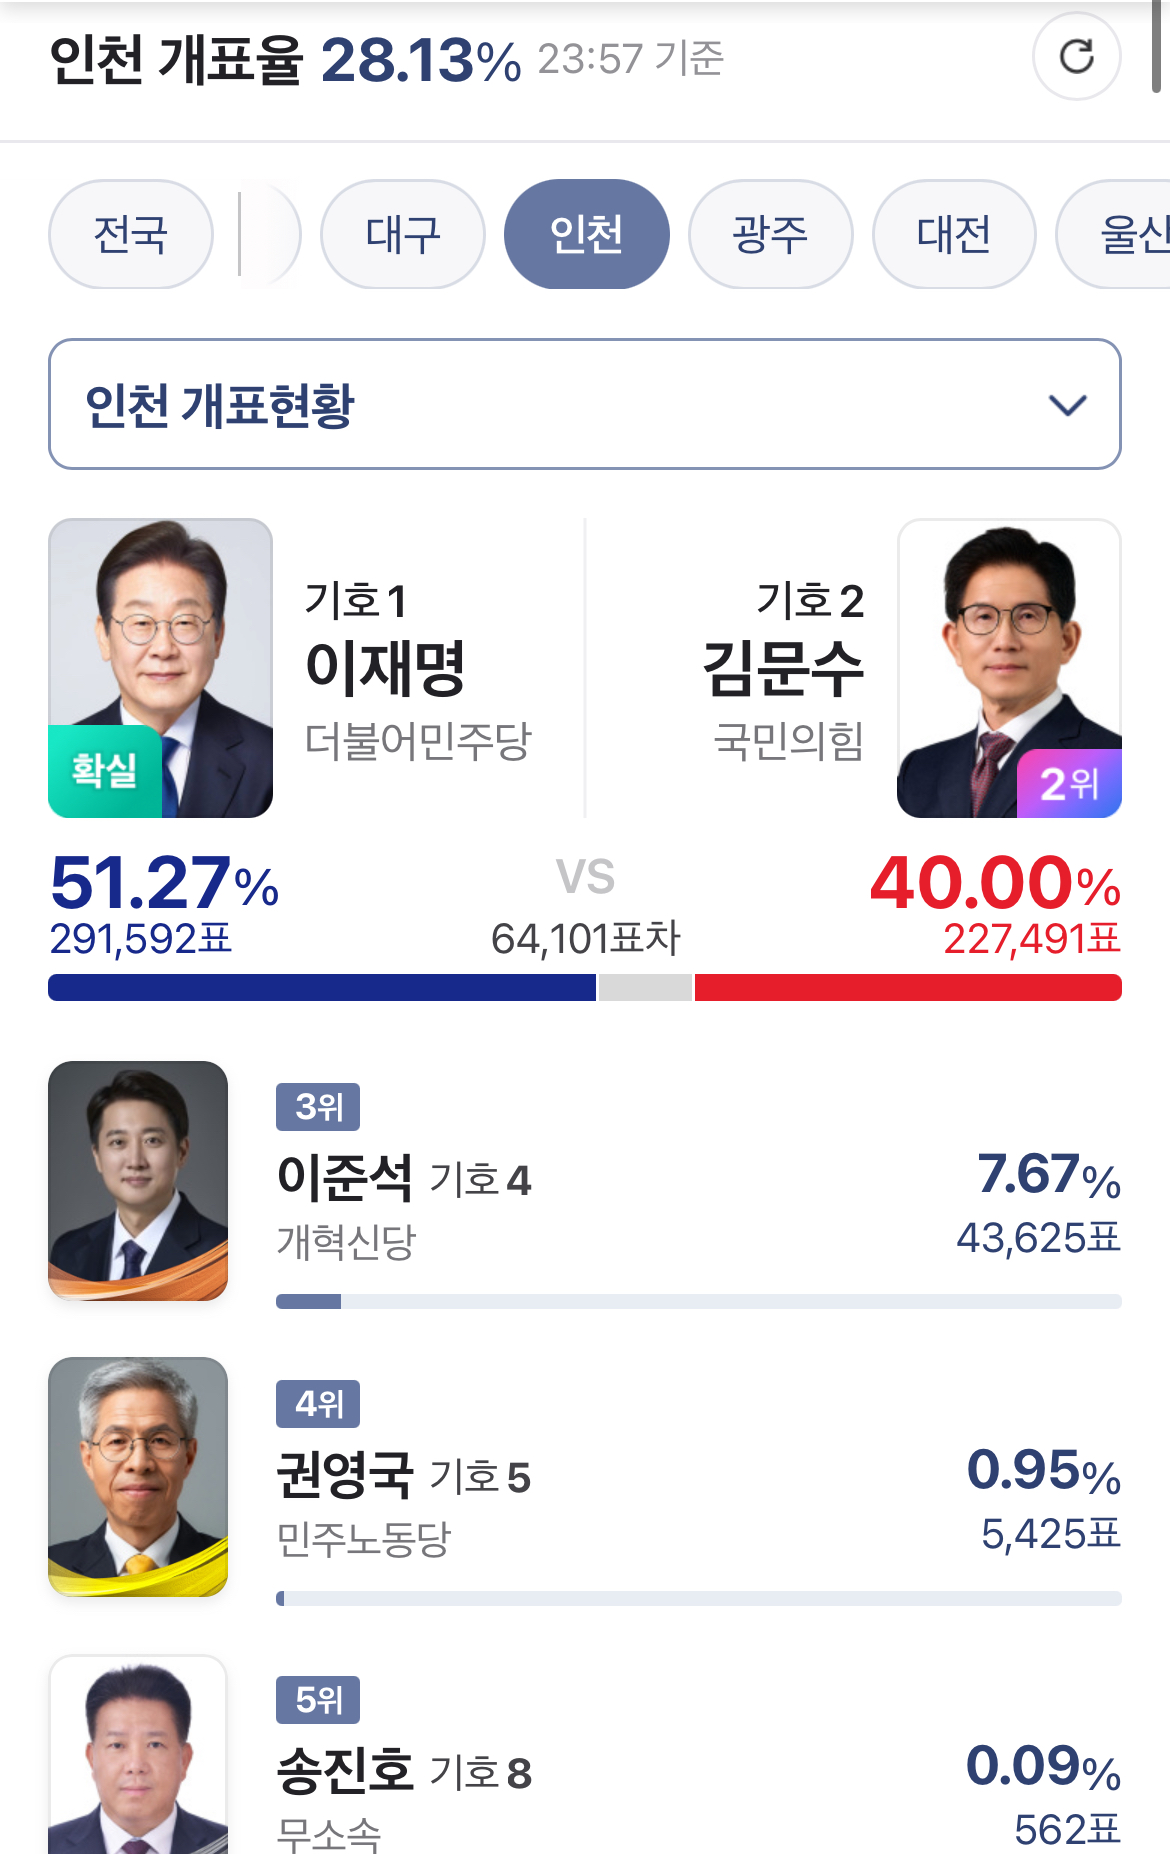Viewport: 1170px width, 1854px height.
Task: Click the red 김문수 vote share bar
Action: 907,987
